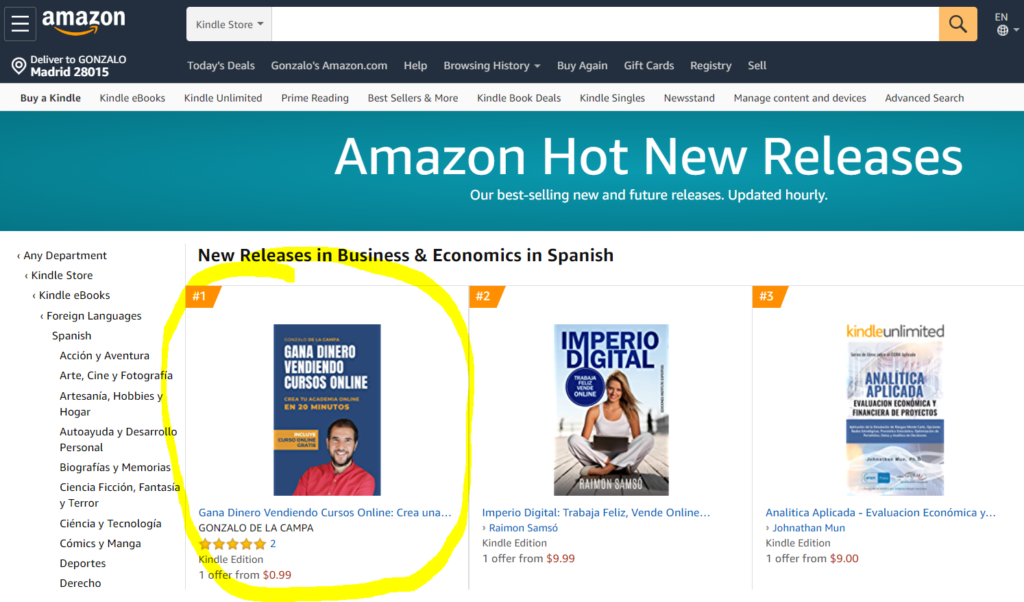The width and height of the screenshot is (1024, 602).
Task: Open Best Sellers & More menu item
Action: [413, 98]
